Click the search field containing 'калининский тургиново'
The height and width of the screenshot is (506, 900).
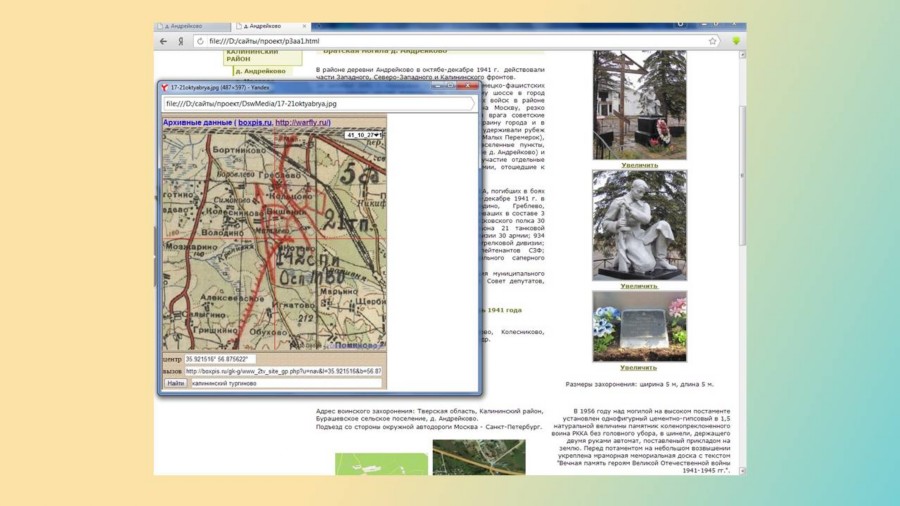tap(285, 383)
